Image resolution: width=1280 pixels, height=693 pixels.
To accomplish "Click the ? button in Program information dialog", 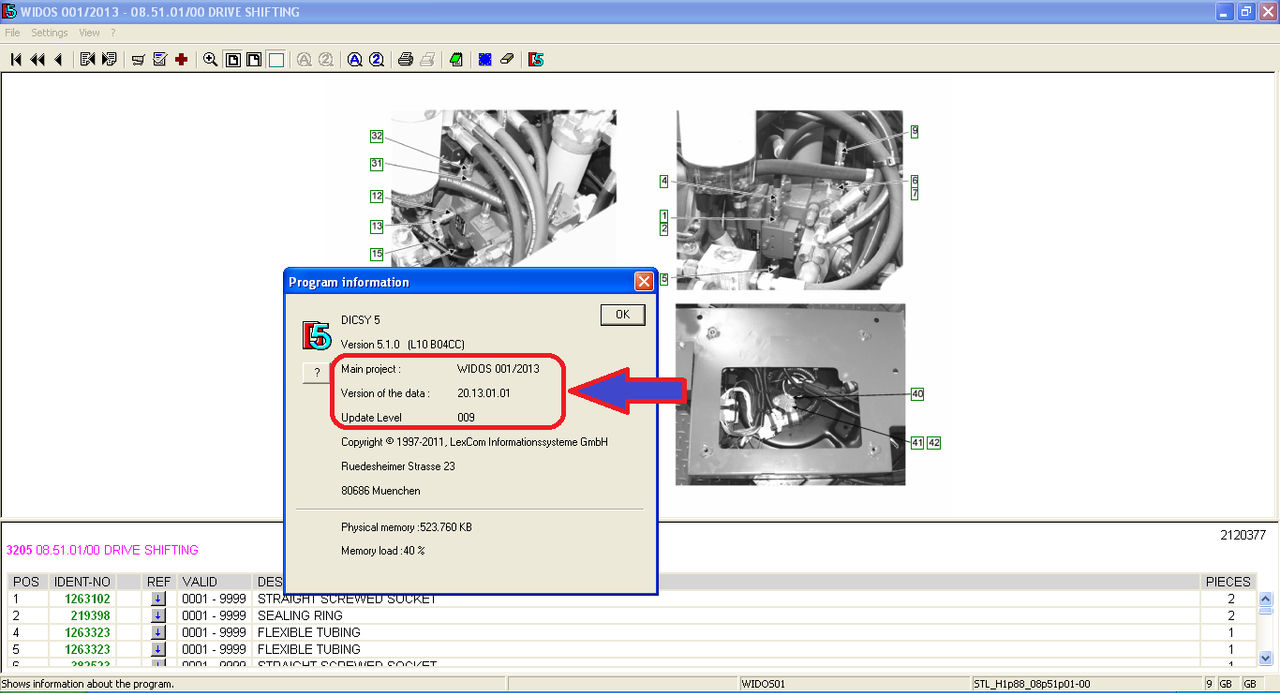I will (317, 372).
